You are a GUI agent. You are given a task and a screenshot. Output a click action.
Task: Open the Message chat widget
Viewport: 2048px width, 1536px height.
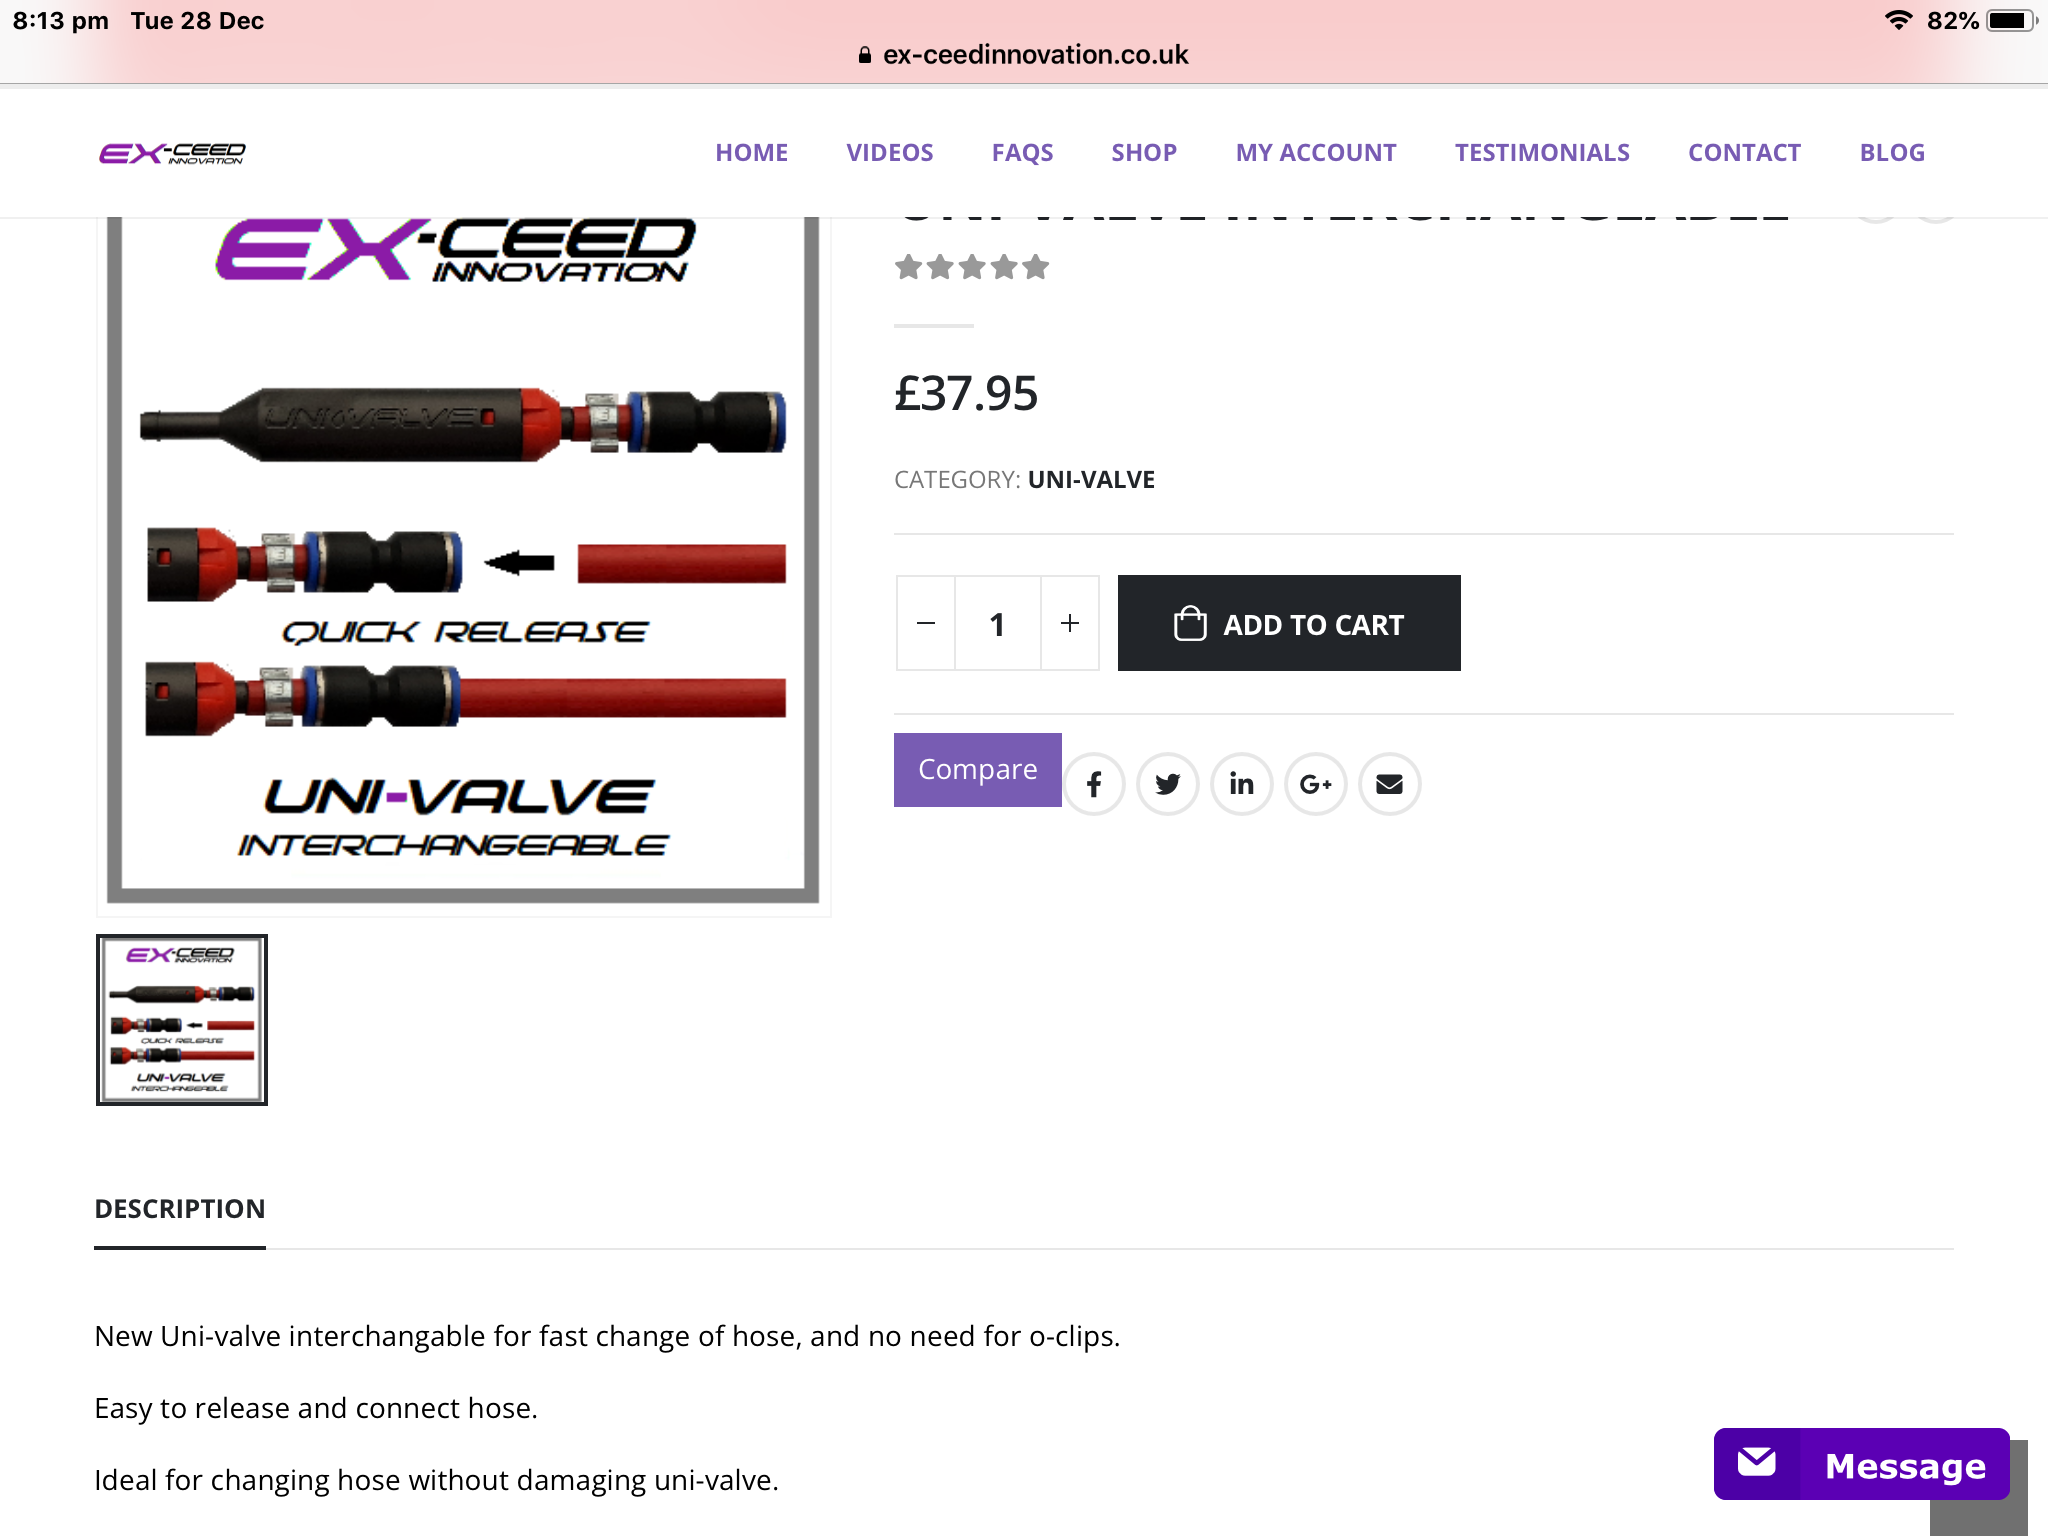[x=1862, y=1464]
